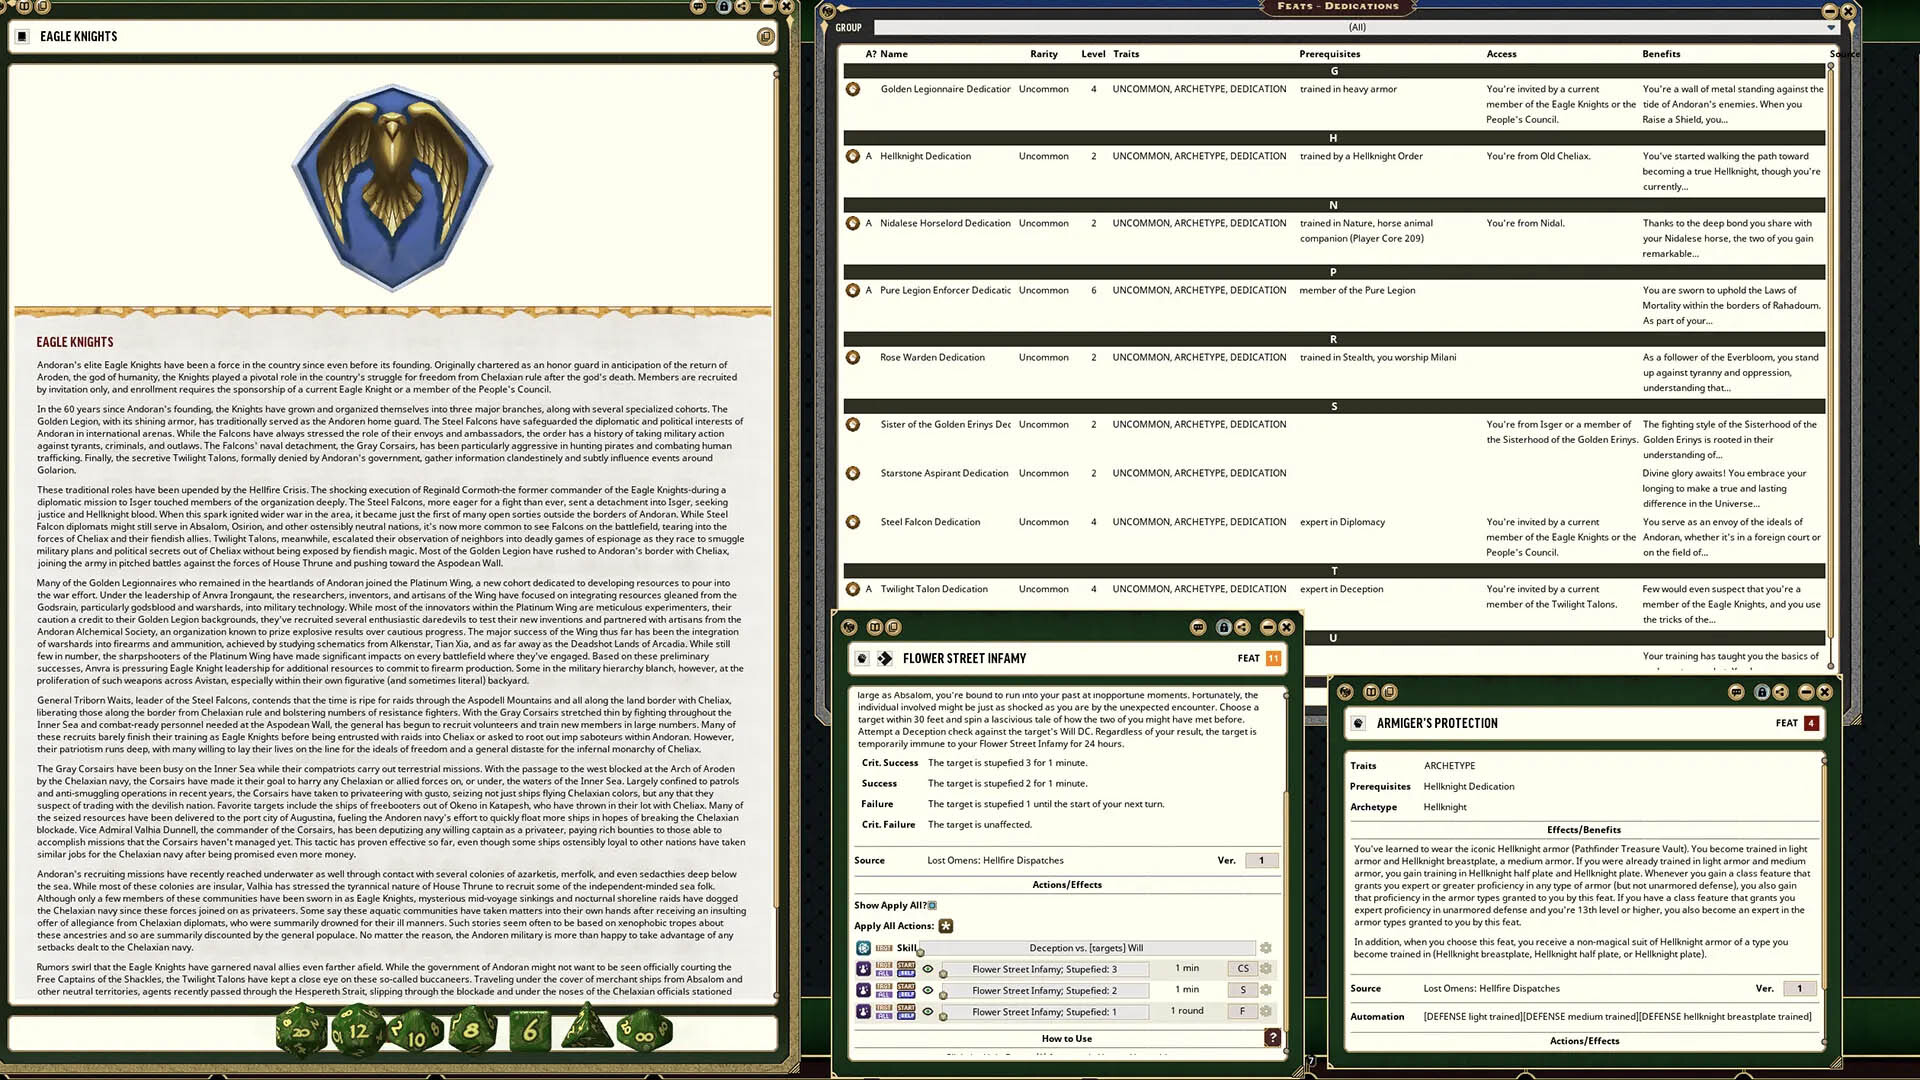Viewport: 1920px width, 1080px height.
Task: Click the lock icon on Armiger's Protection
Action: pyautogui.click(x=1761, y=692)
